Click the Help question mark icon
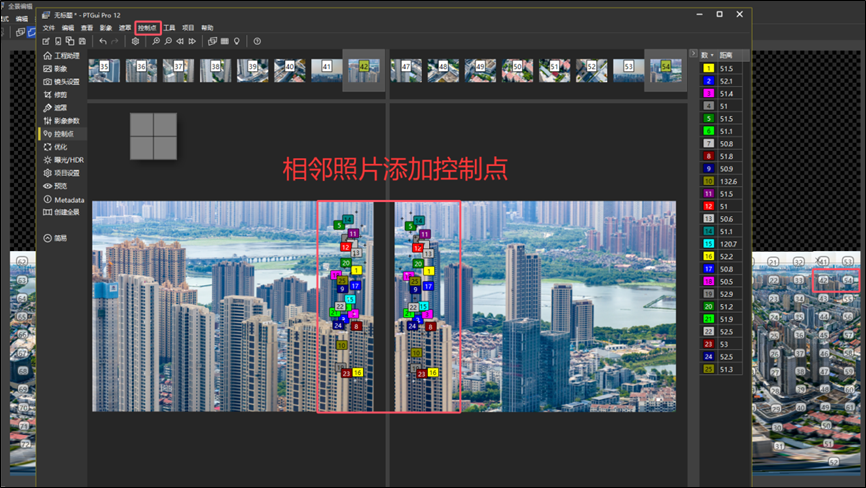Viewport: 866px width, 488px height. [257, 41]
